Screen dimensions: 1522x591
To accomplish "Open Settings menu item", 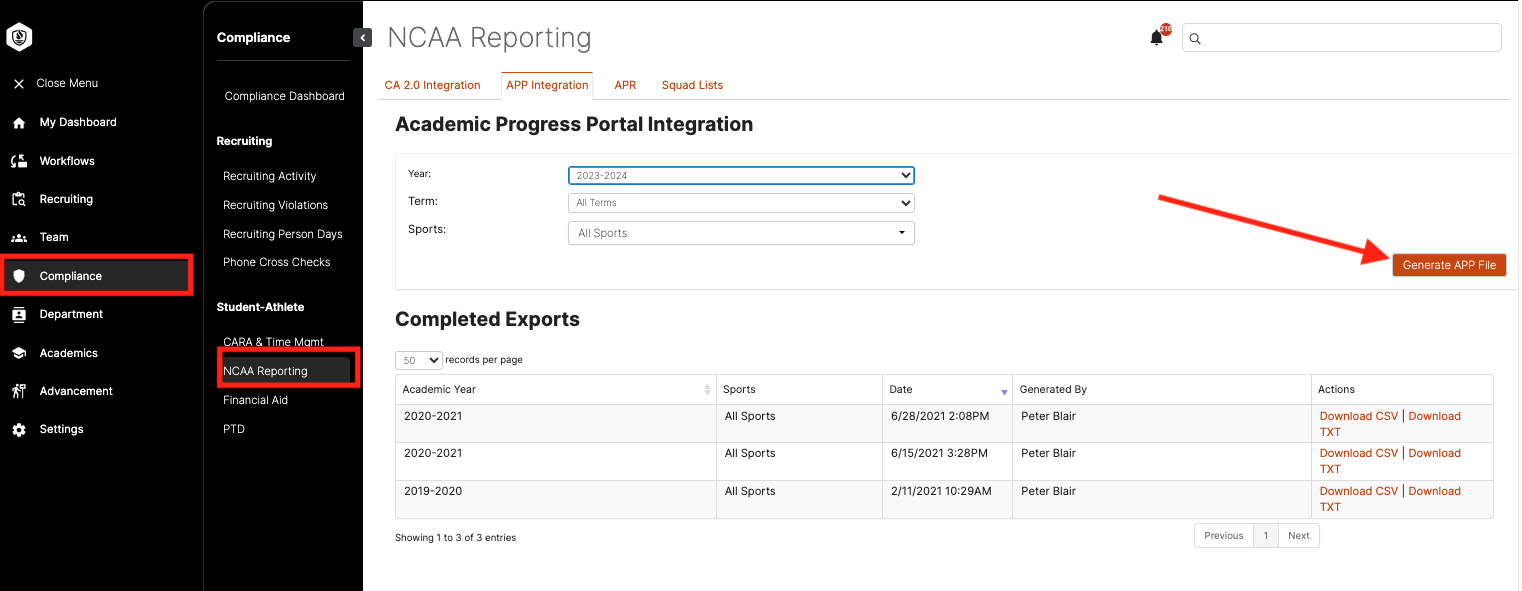I will coord(61,430).
